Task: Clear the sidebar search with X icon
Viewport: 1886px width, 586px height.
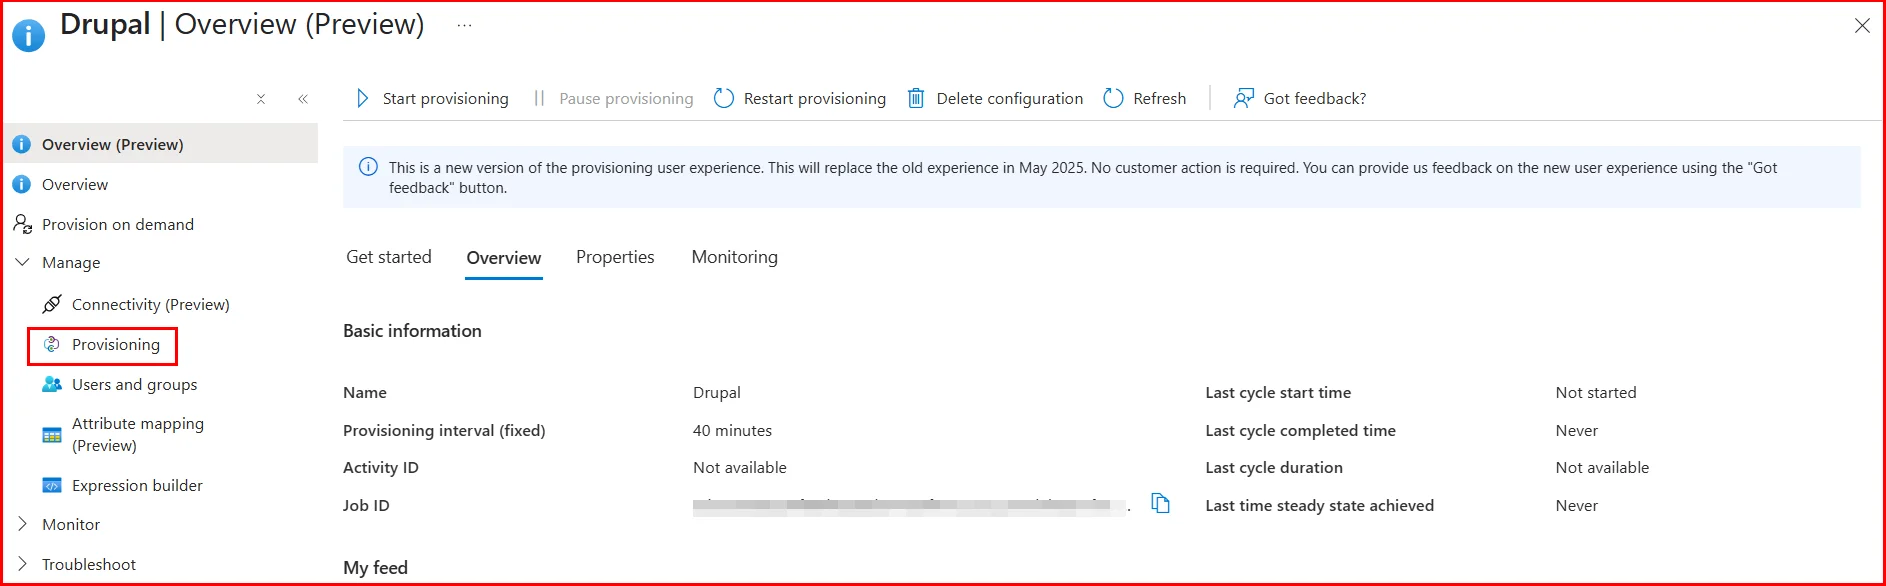Action: 261,99
